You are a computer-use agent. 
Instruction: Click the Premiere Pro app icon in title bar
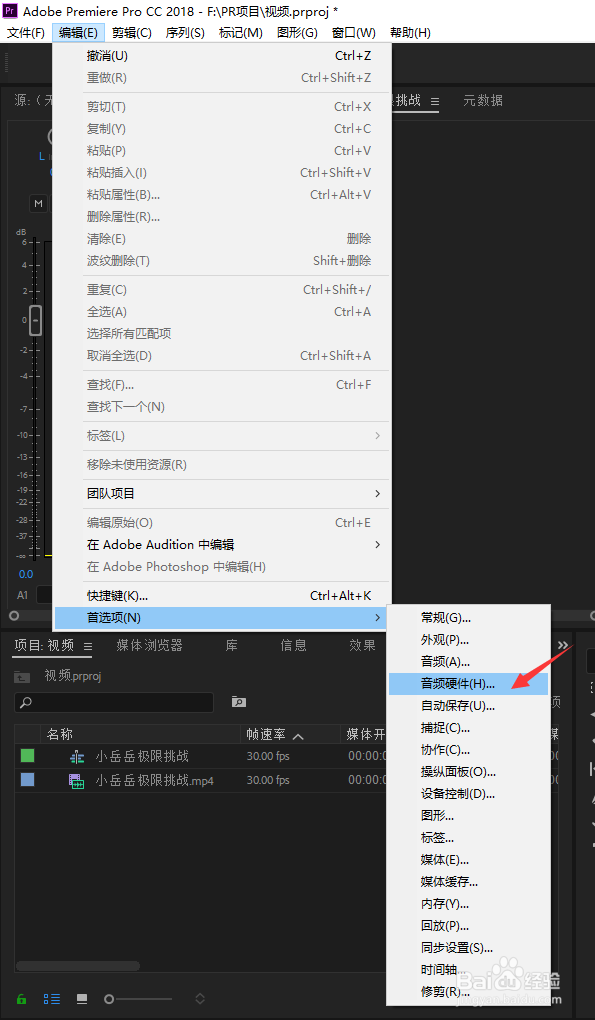point(11,10)
